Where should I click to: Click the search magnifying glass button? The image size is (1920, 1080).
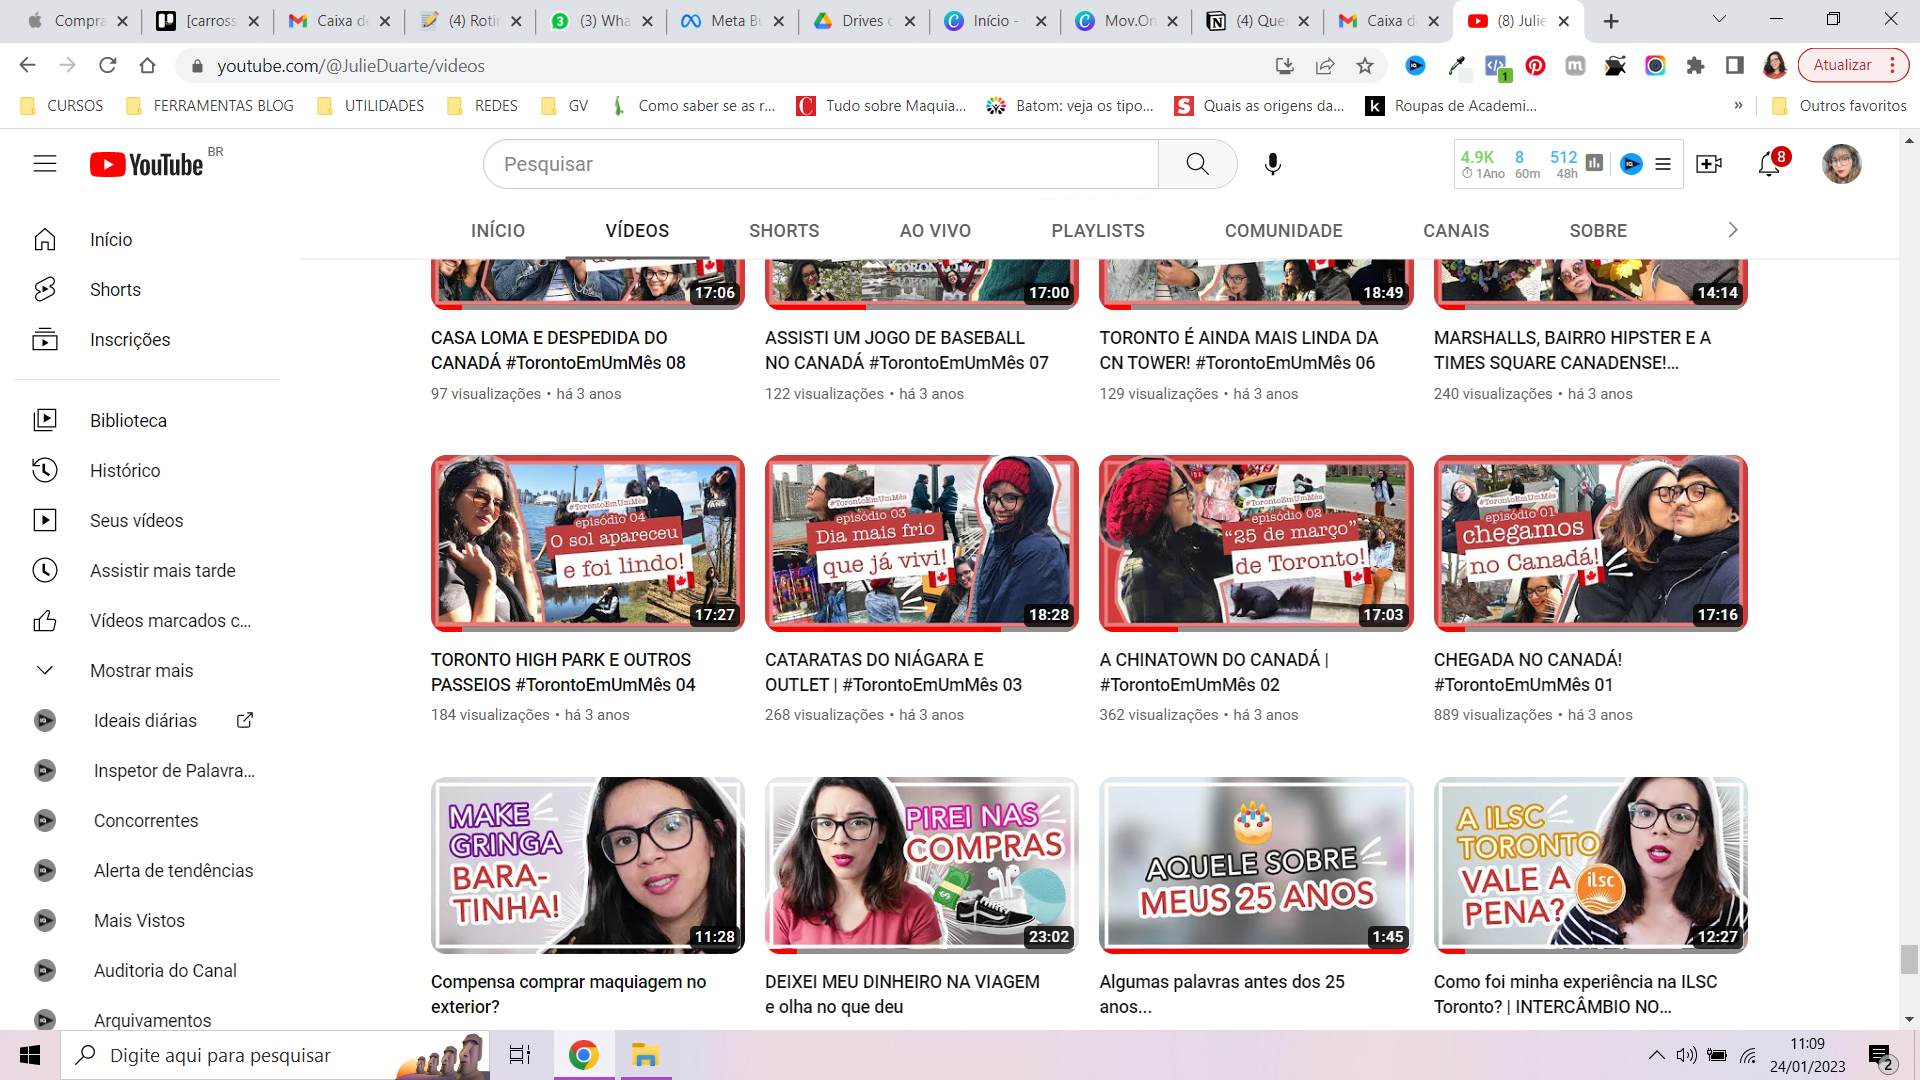(1197, 164)
